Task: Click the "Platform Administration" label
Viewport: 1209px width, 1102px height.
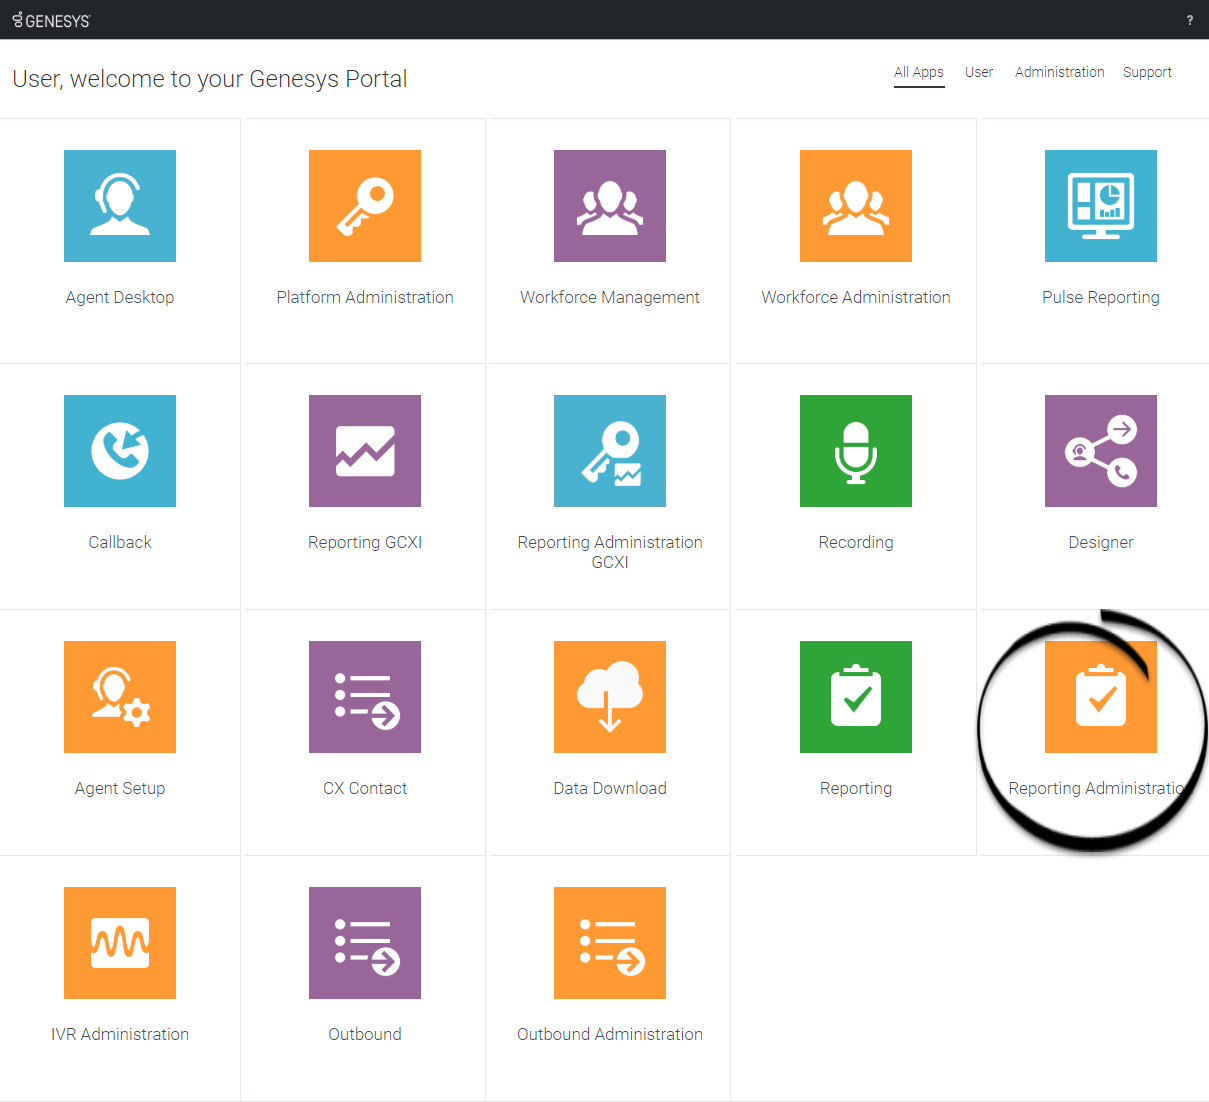Action: click(x=365, y=297)
